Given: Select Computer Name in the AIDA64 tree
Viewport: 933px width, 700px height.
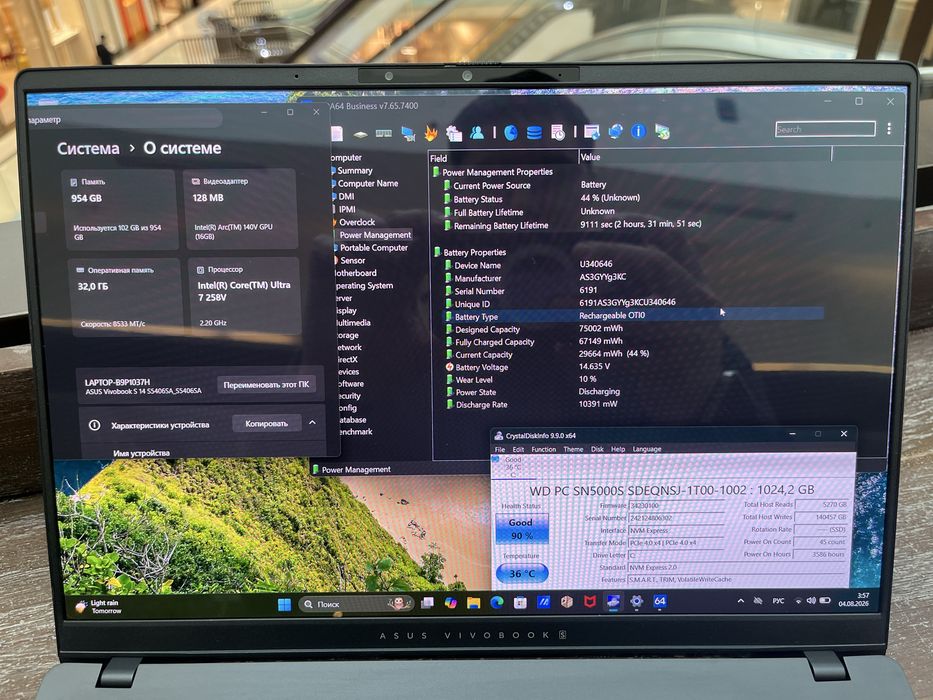Looking at the screenshot, I should click(368, 183).
